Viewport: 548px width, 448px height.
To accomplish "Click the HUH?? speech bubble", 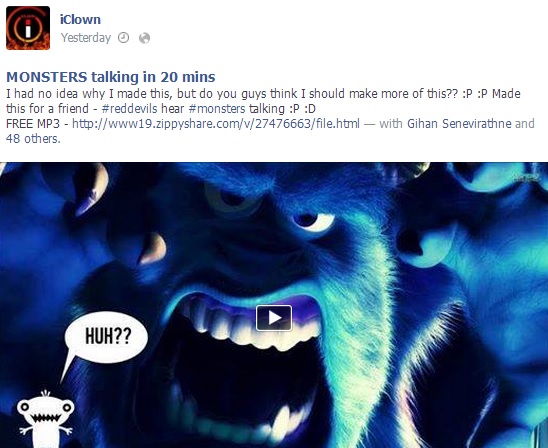I will pyautogui.click(x=106, y=337).
